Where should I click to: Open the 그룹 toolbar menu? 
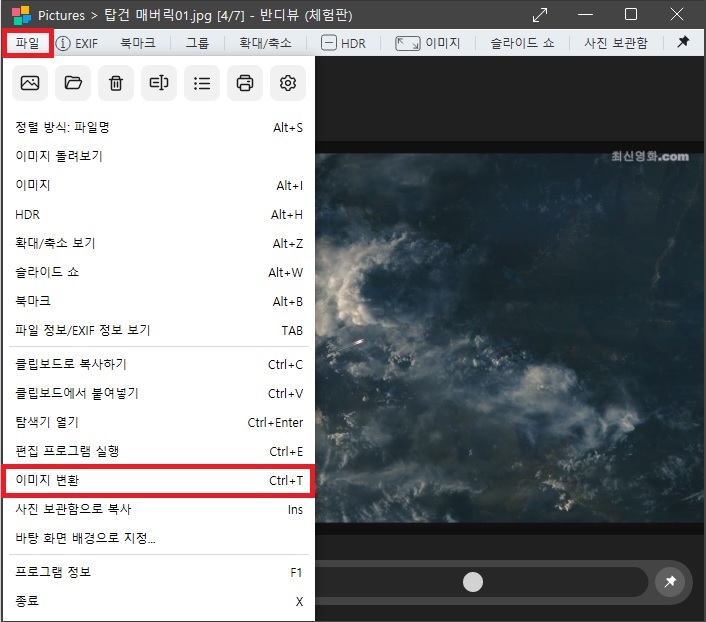pos(197,43)
